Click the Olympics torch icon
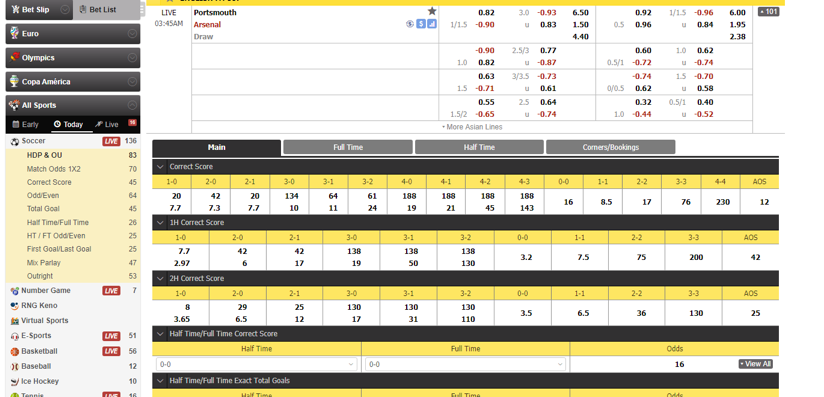 tap(14, 57)
